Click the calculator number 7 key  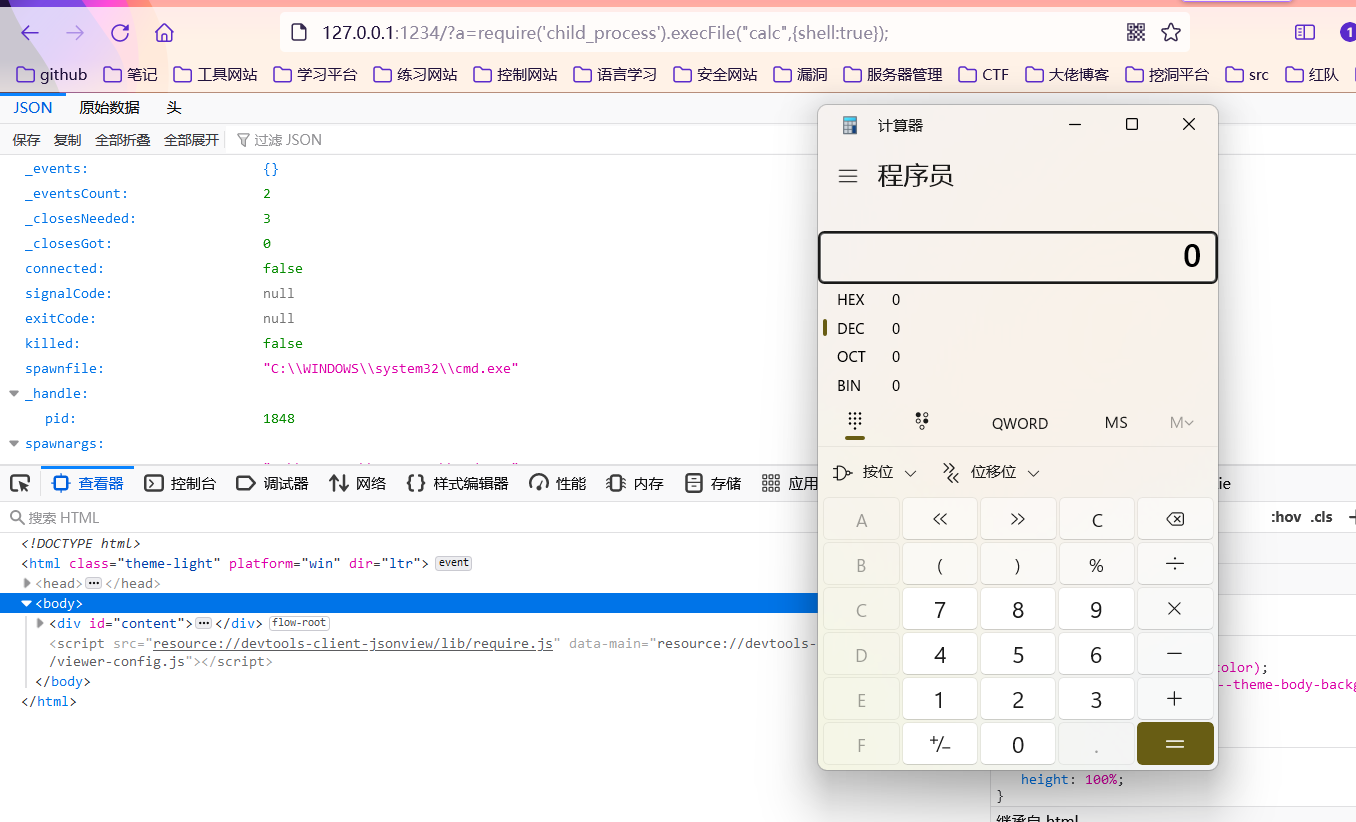pos(940,609)
